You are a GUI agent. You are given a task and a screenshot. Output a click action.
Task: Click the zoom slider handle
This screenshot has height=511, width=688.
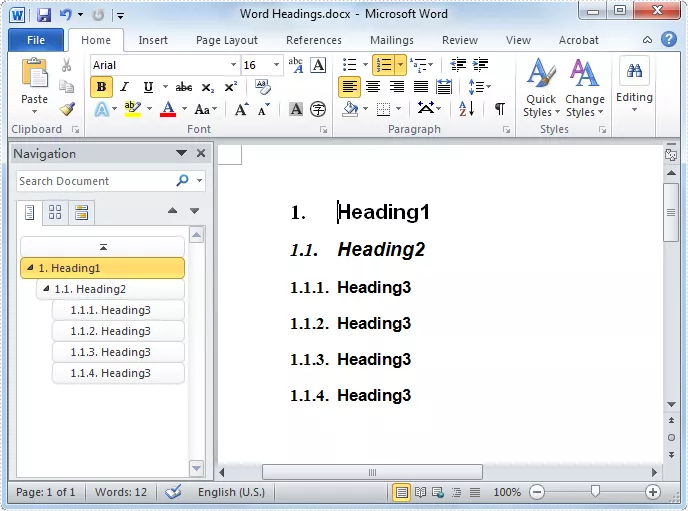pos(595,492)
